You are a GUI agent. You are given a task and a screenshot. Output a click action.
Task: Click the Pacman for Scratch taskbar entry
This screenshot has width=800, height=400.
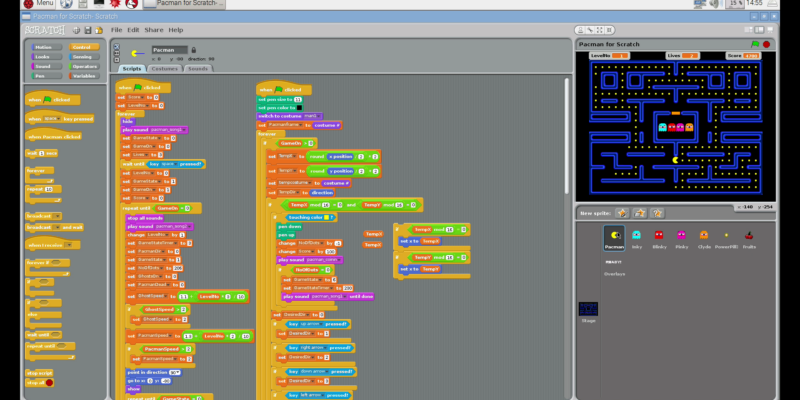pyautogui.click(x=184, y=4)
